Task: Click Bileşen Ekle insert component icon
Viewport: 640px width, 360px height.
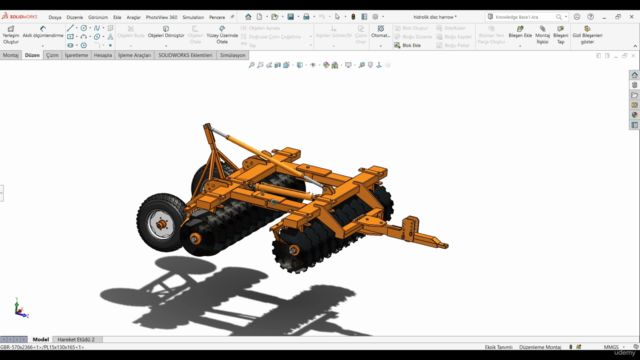Action: point(520,29)
